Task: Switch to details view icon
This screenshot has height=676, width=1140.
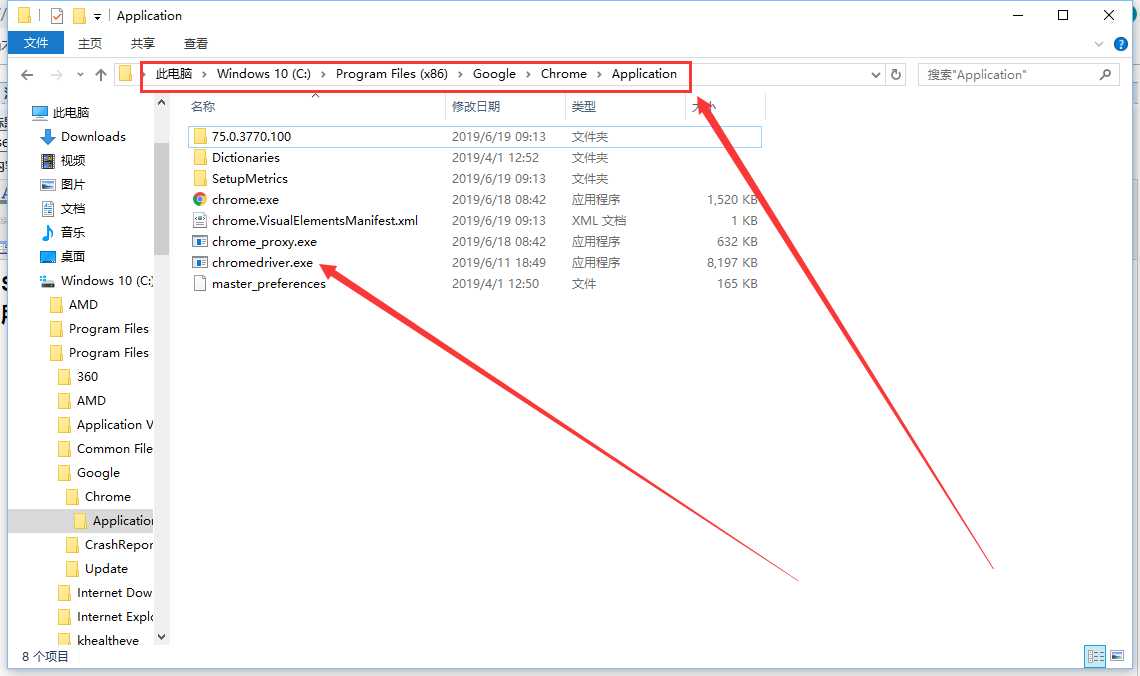Action: pyautogui.click(x=1095, y=656)
